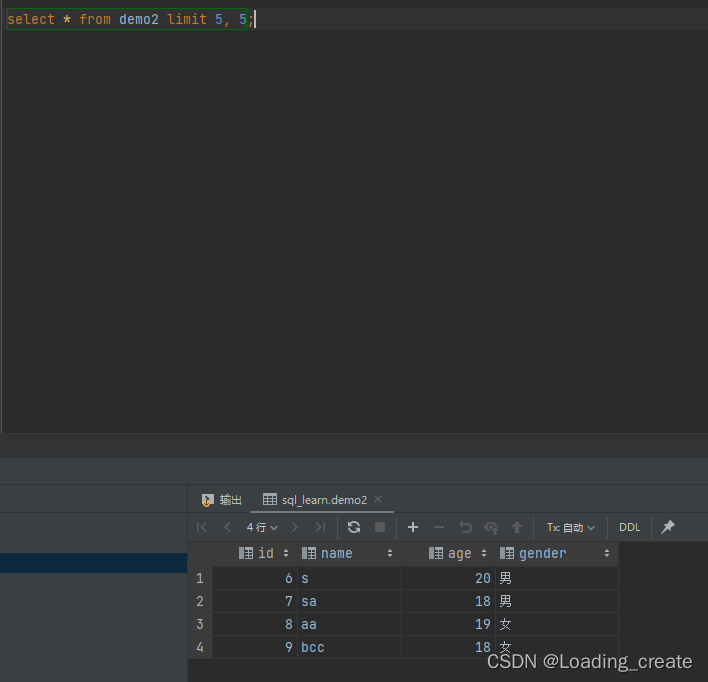Image resolution: width=708 pixels, height=682 pixels.
Task: Sort by the name column header
Action: coord(349,553)
